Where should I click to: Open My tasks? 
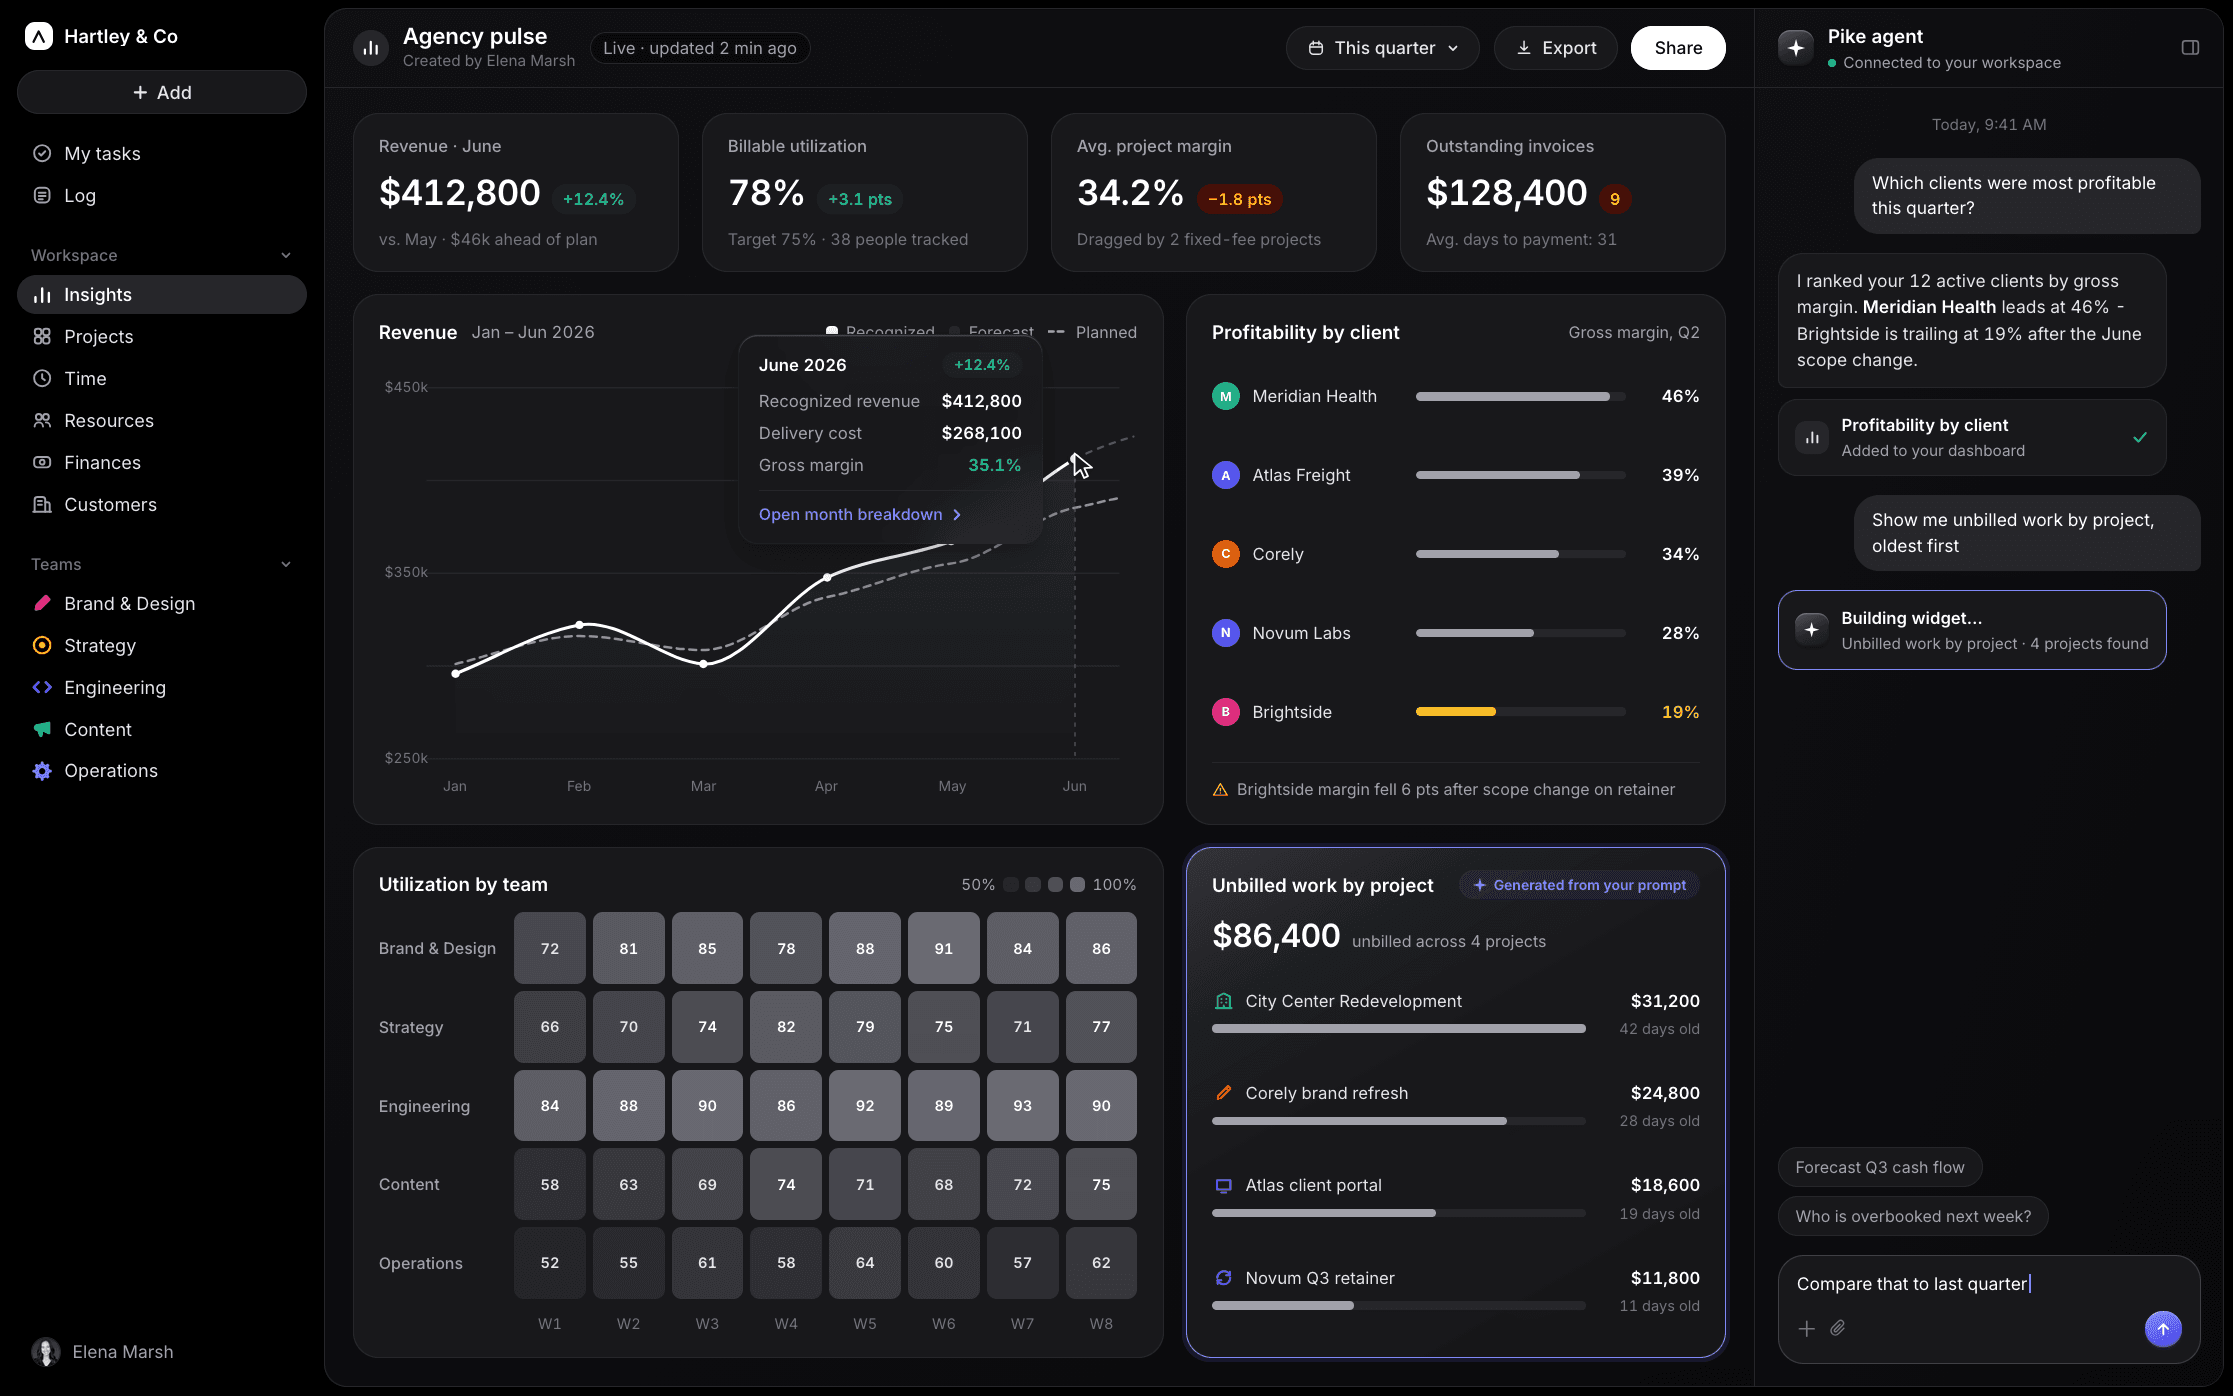click(162, 153)
